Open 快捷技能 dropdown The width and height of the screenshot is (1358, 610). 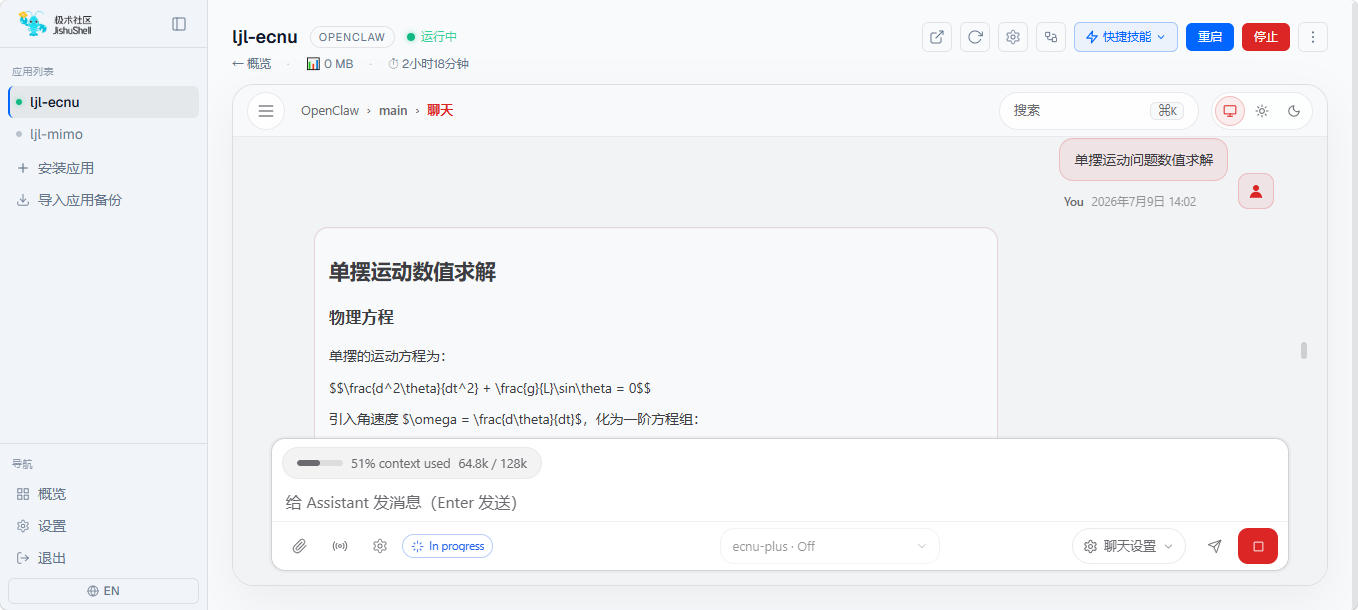pyautogui.click(x=1126, y=37)
